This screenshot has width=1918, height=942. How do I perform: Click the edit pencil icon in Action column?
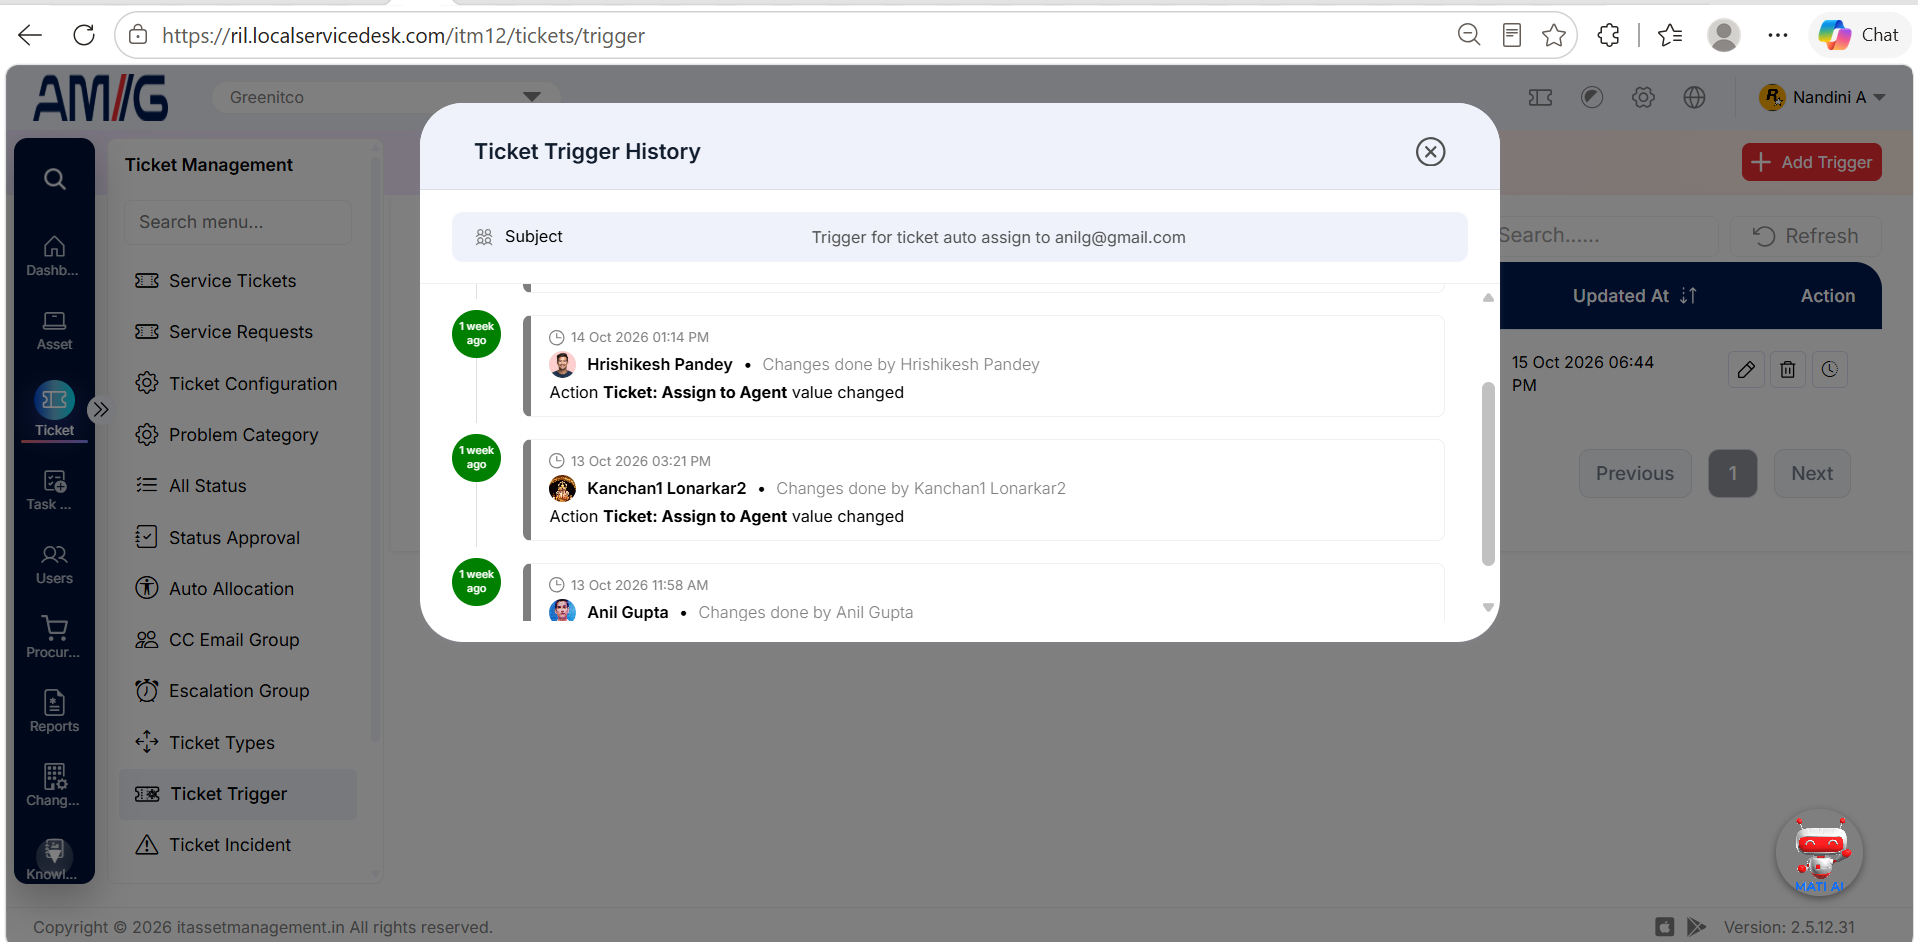(1746, 370)
